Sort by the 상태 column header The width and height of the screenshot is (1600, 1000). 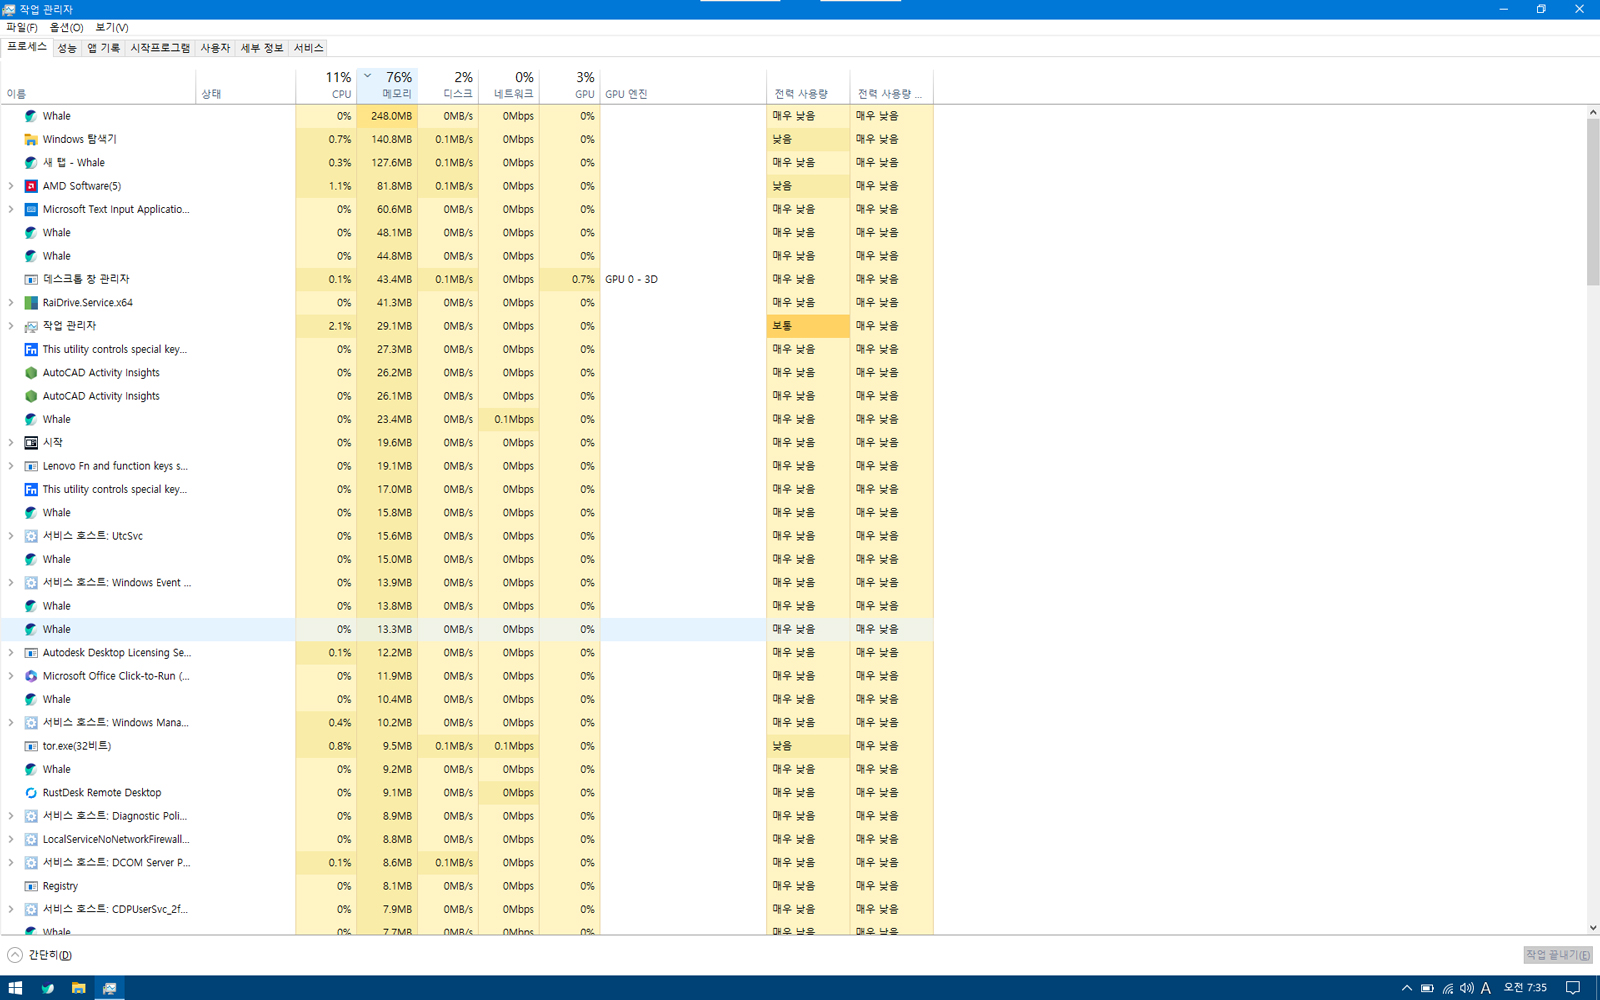click(246, 85)
